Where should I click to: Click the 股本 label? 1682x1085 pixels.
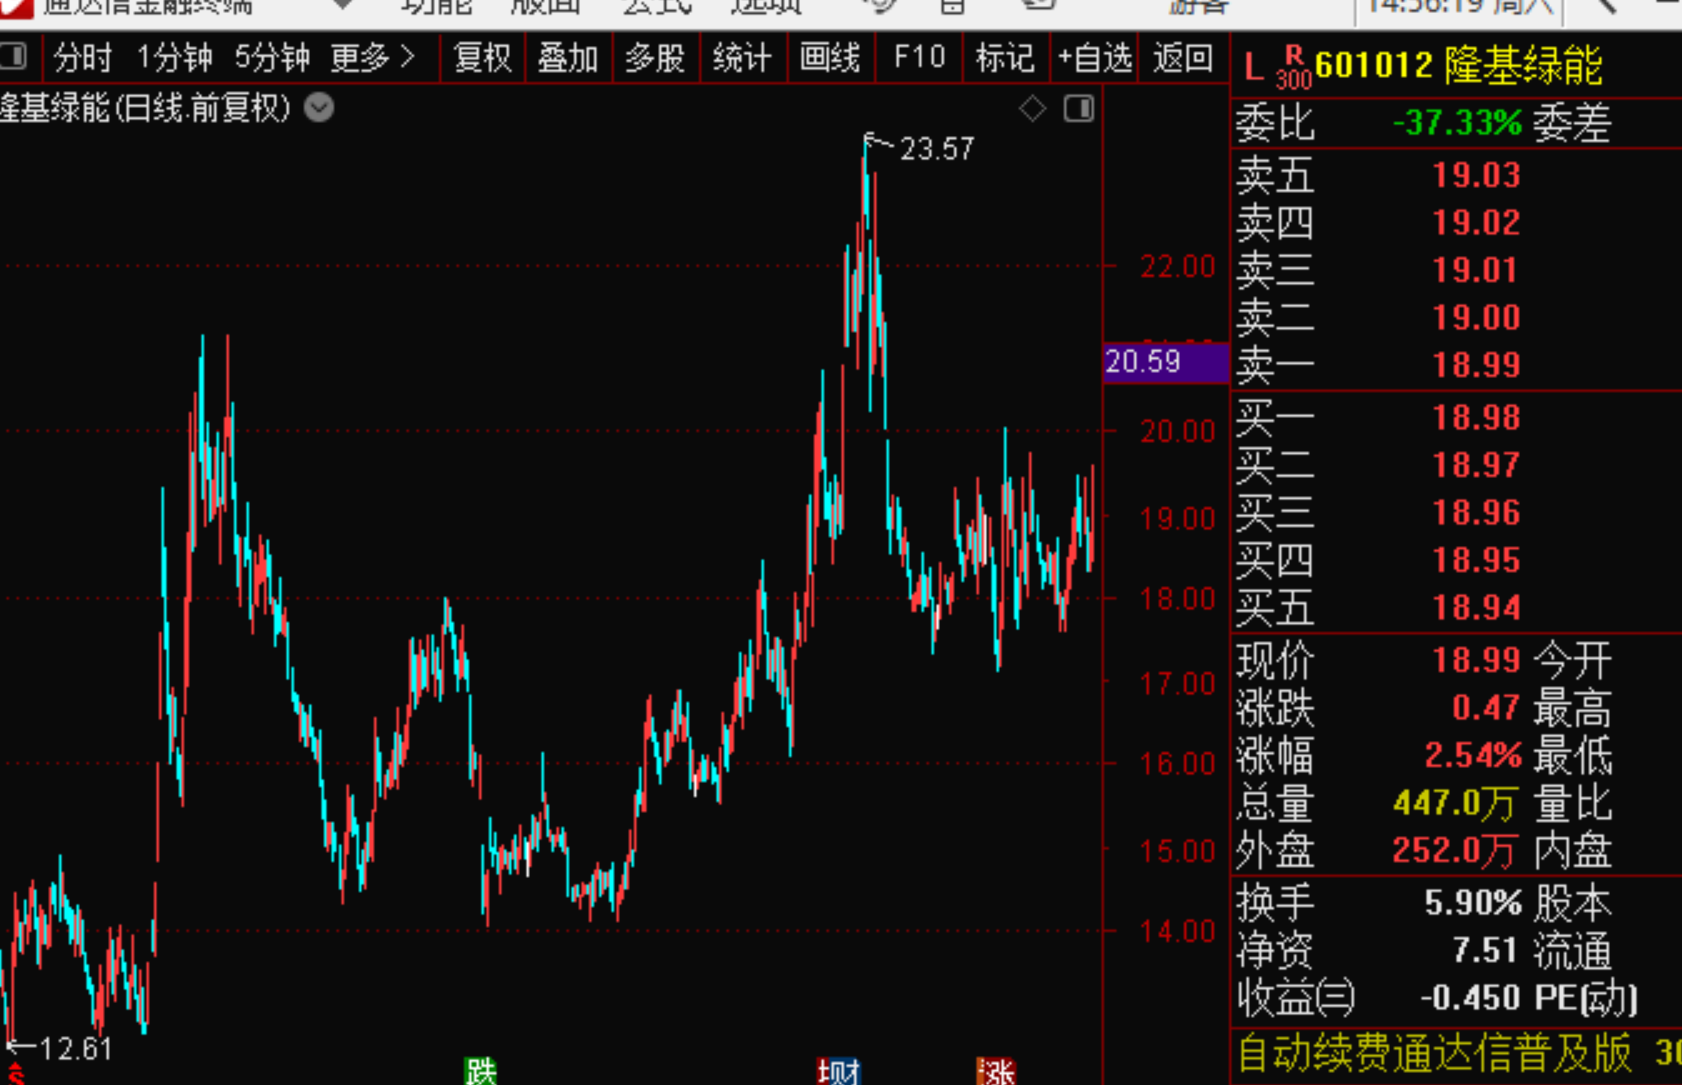1573,904
